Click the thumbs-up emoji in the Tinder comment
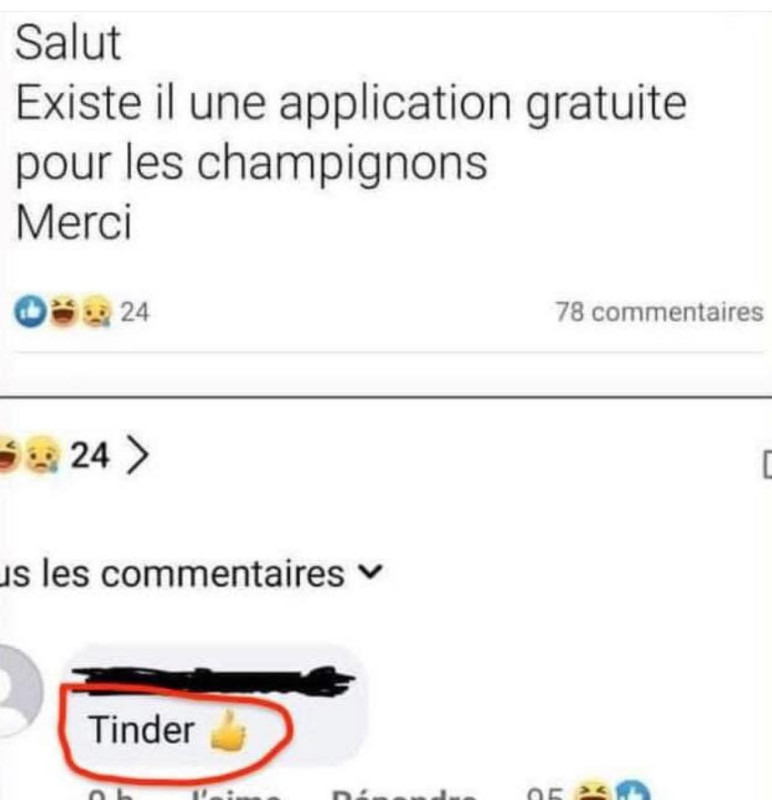 pos(228,731)
